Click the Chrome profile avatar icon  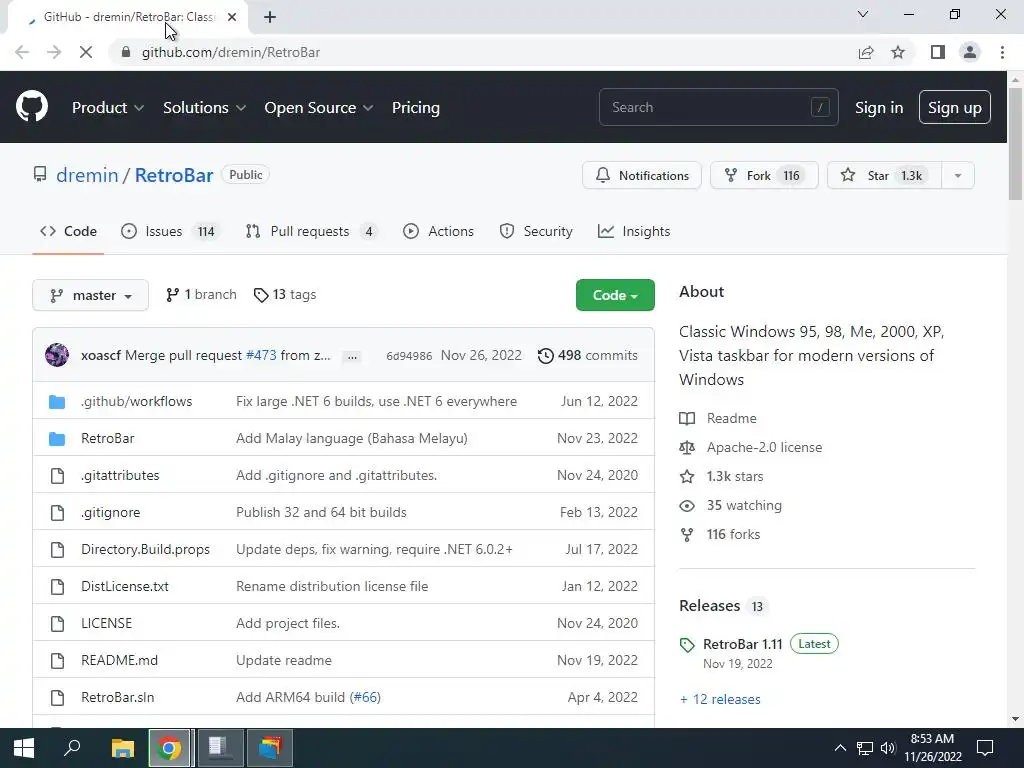coord(970,52)
